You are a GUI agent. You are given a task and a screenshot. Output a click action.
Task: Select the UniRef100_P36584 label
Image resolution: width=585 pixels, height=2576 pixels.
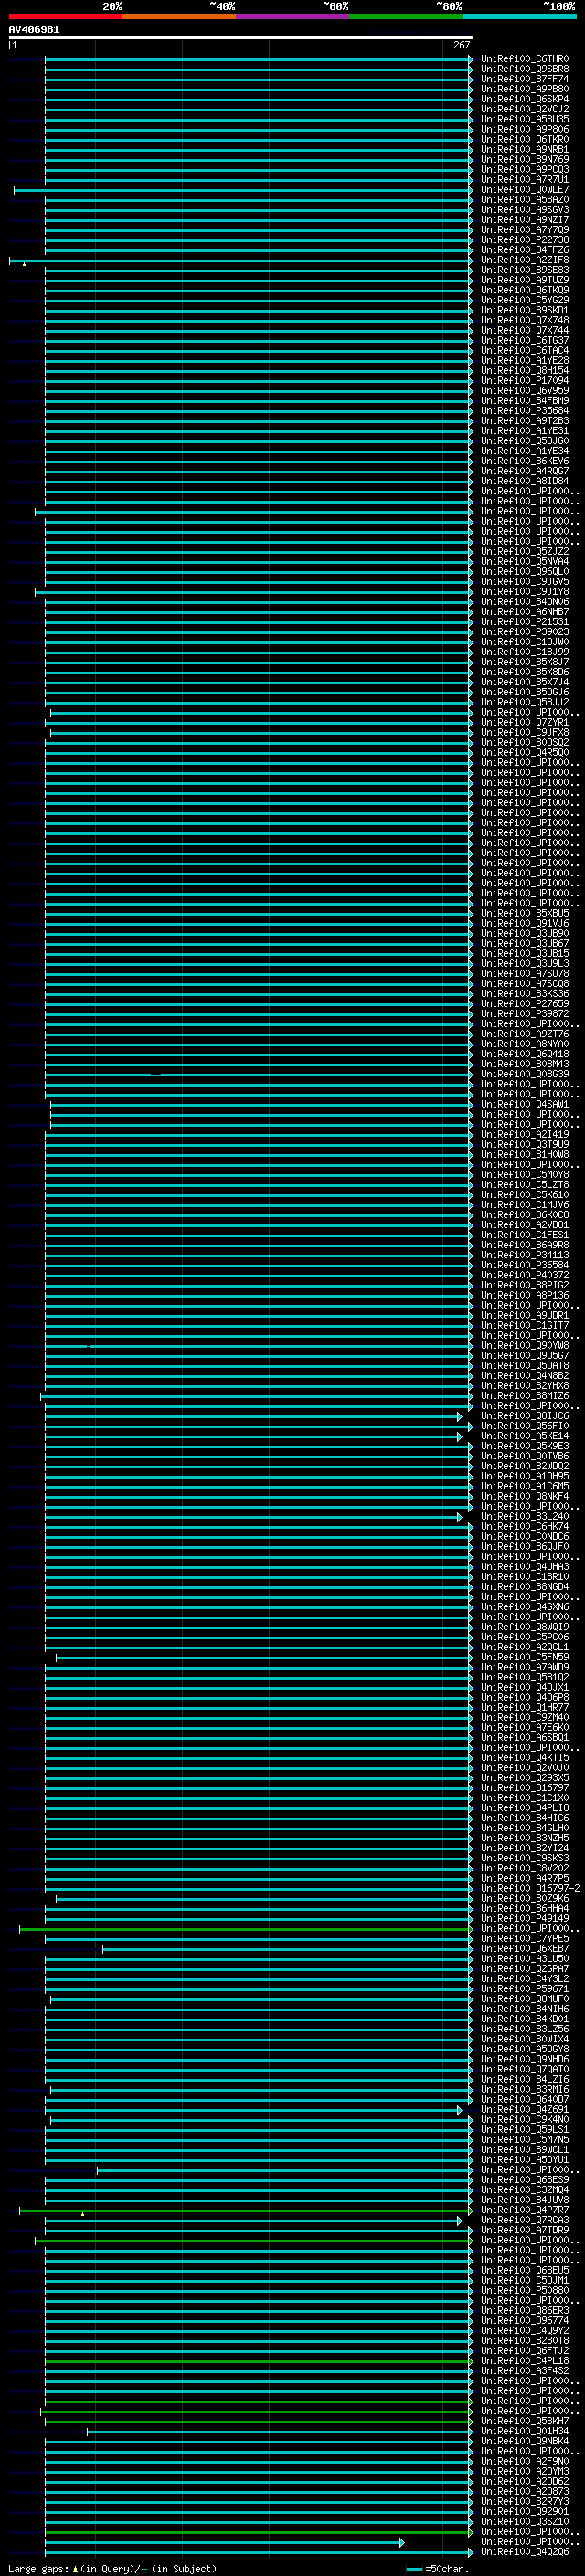pyautogui.click(x=524, y=1265)
